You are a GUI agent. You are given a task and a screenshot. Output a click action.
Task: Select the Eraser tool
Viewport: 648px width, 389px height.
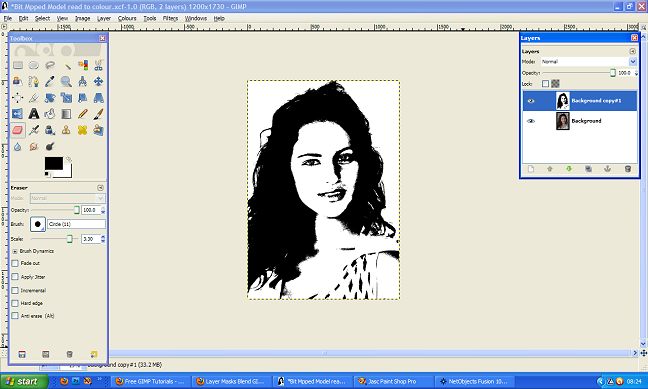click(18, 130)
